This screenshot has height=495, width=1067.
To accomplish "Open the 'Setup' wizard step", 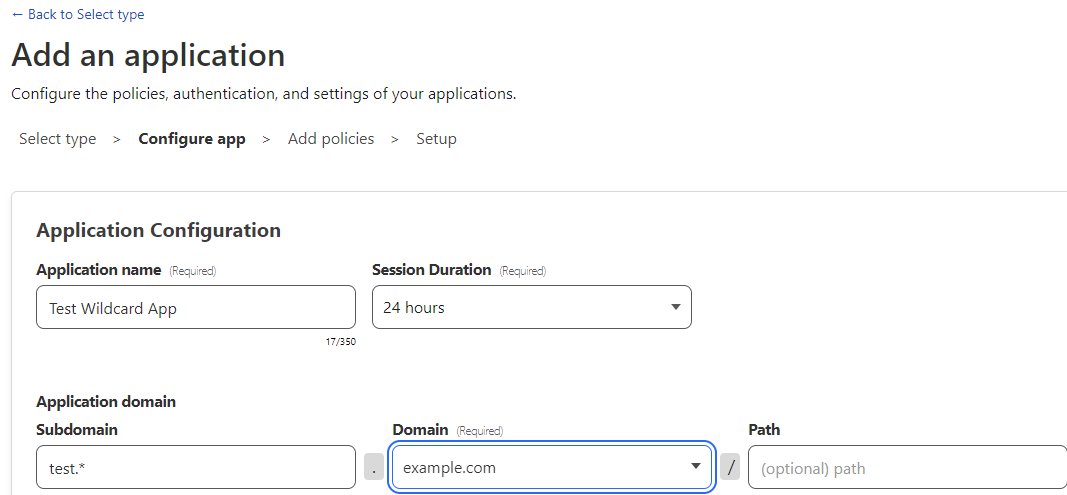I will [x=436, y=139].
